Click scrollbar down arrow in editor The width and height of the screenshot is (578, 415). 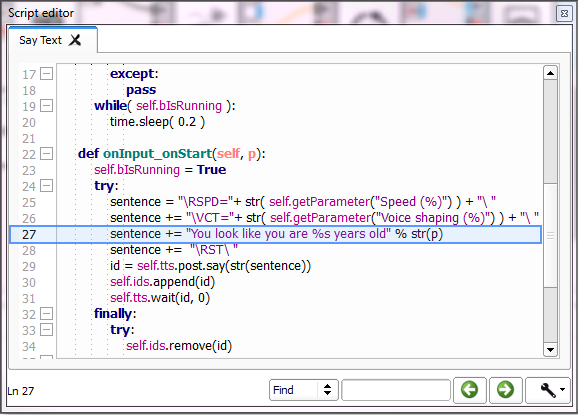point(550,350)
